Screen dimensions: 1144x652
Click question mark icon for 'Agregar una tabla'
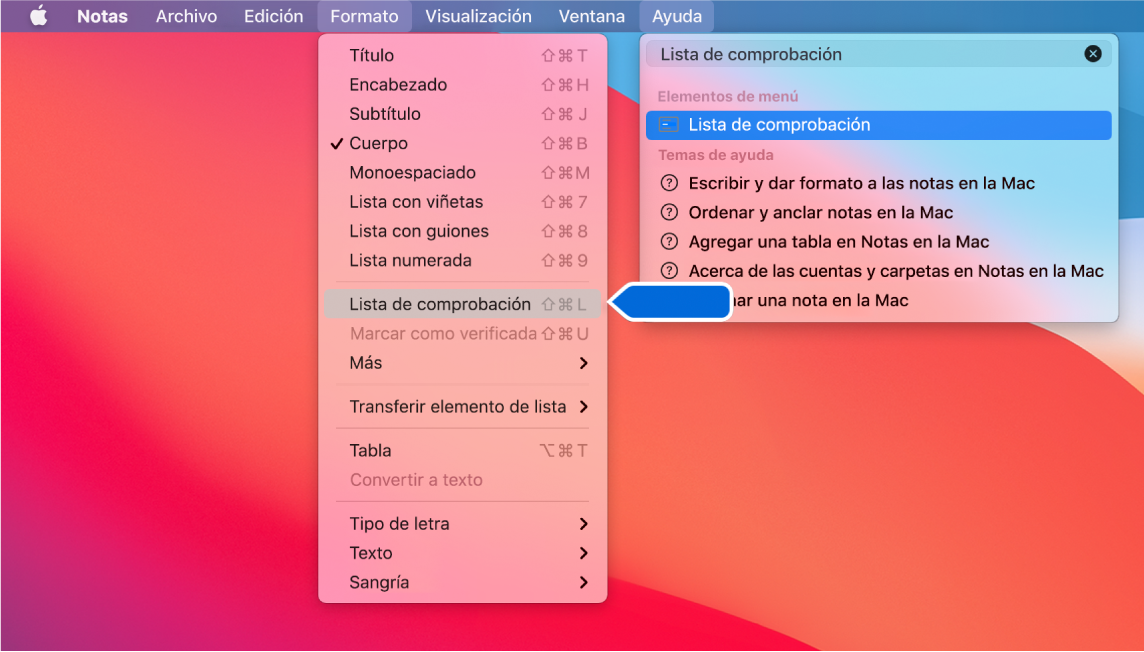[x=668, y=241]
